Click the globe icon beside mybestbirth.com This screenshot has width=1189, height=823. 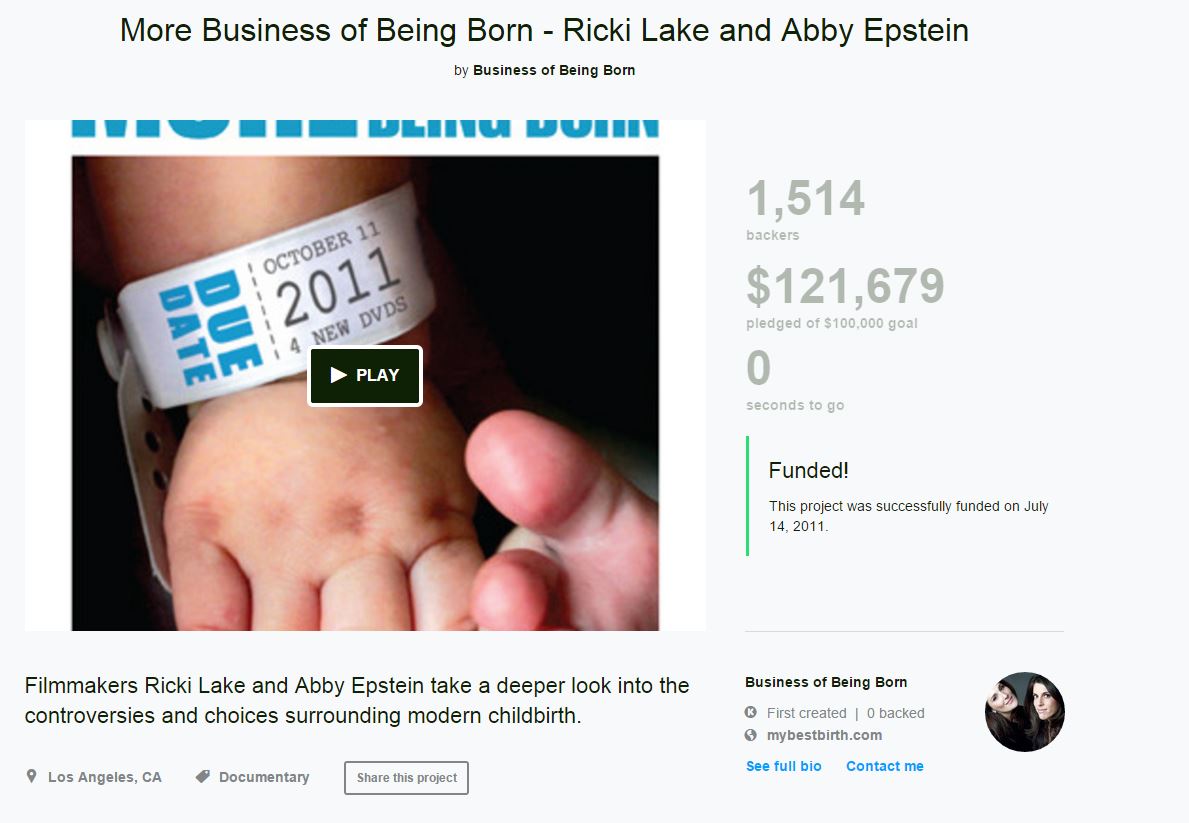(x=751, y=735)
